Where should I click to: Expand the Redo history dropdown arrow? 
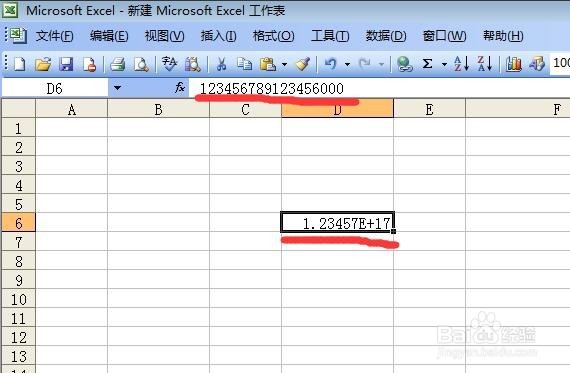coord(381,65)
